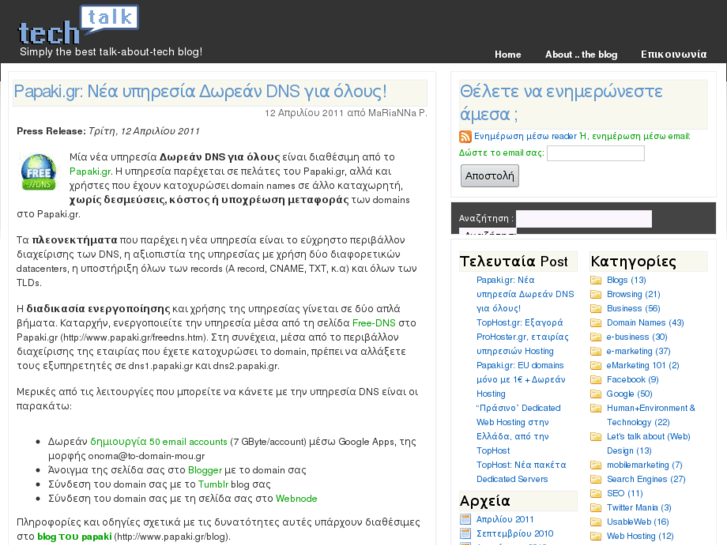Open the Blogger link
This screenshot has width=727, height=545.
(205, 470)
